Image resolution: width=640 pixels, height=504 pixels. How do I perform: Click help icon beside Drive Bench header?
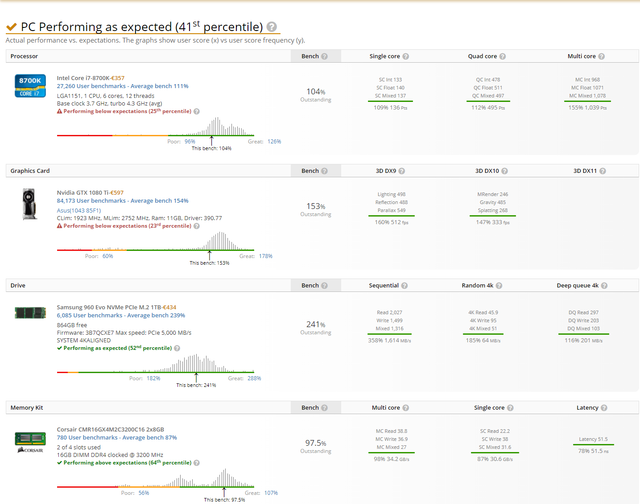324,286
